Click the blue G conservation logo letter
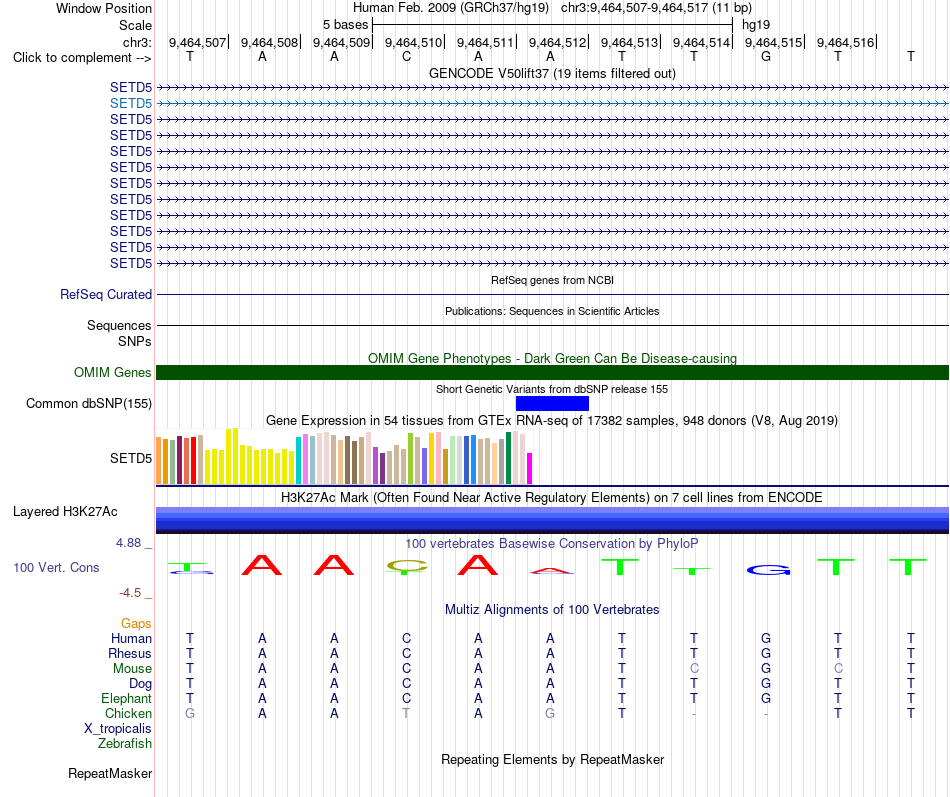 pos(768,570)
